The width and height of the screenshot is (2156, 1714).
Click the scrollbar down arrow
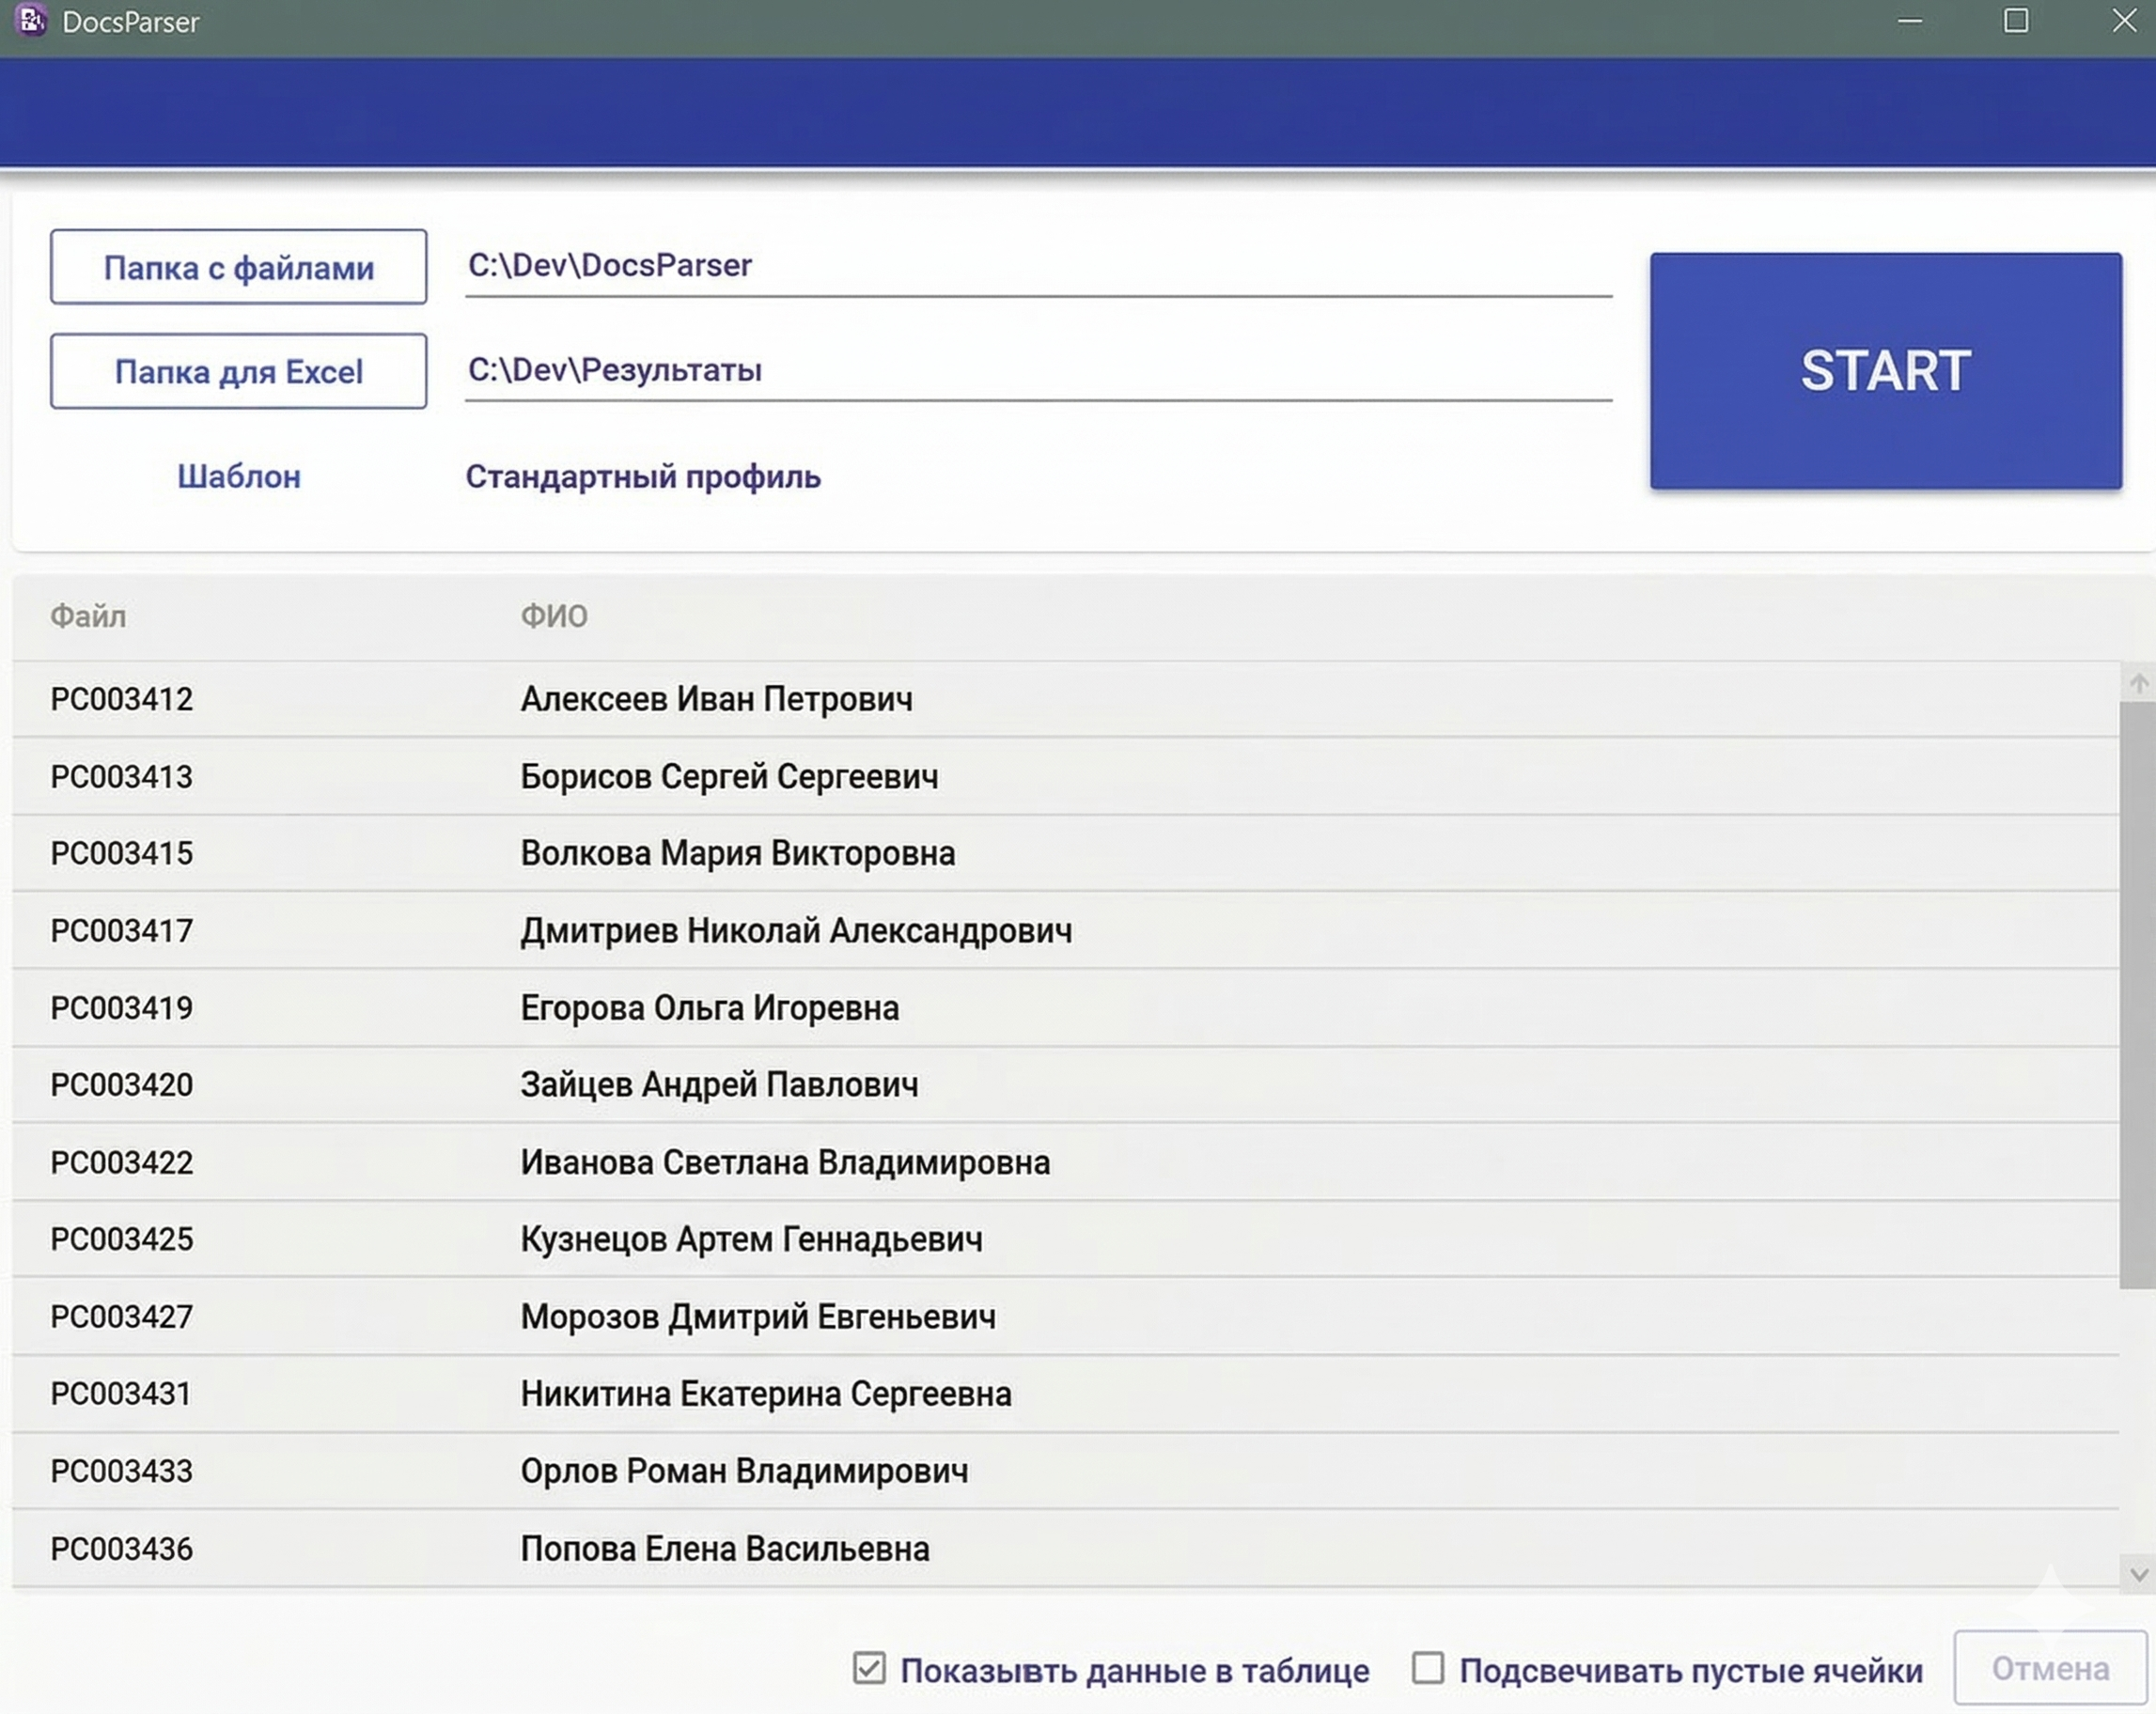pos(2138,1575)
